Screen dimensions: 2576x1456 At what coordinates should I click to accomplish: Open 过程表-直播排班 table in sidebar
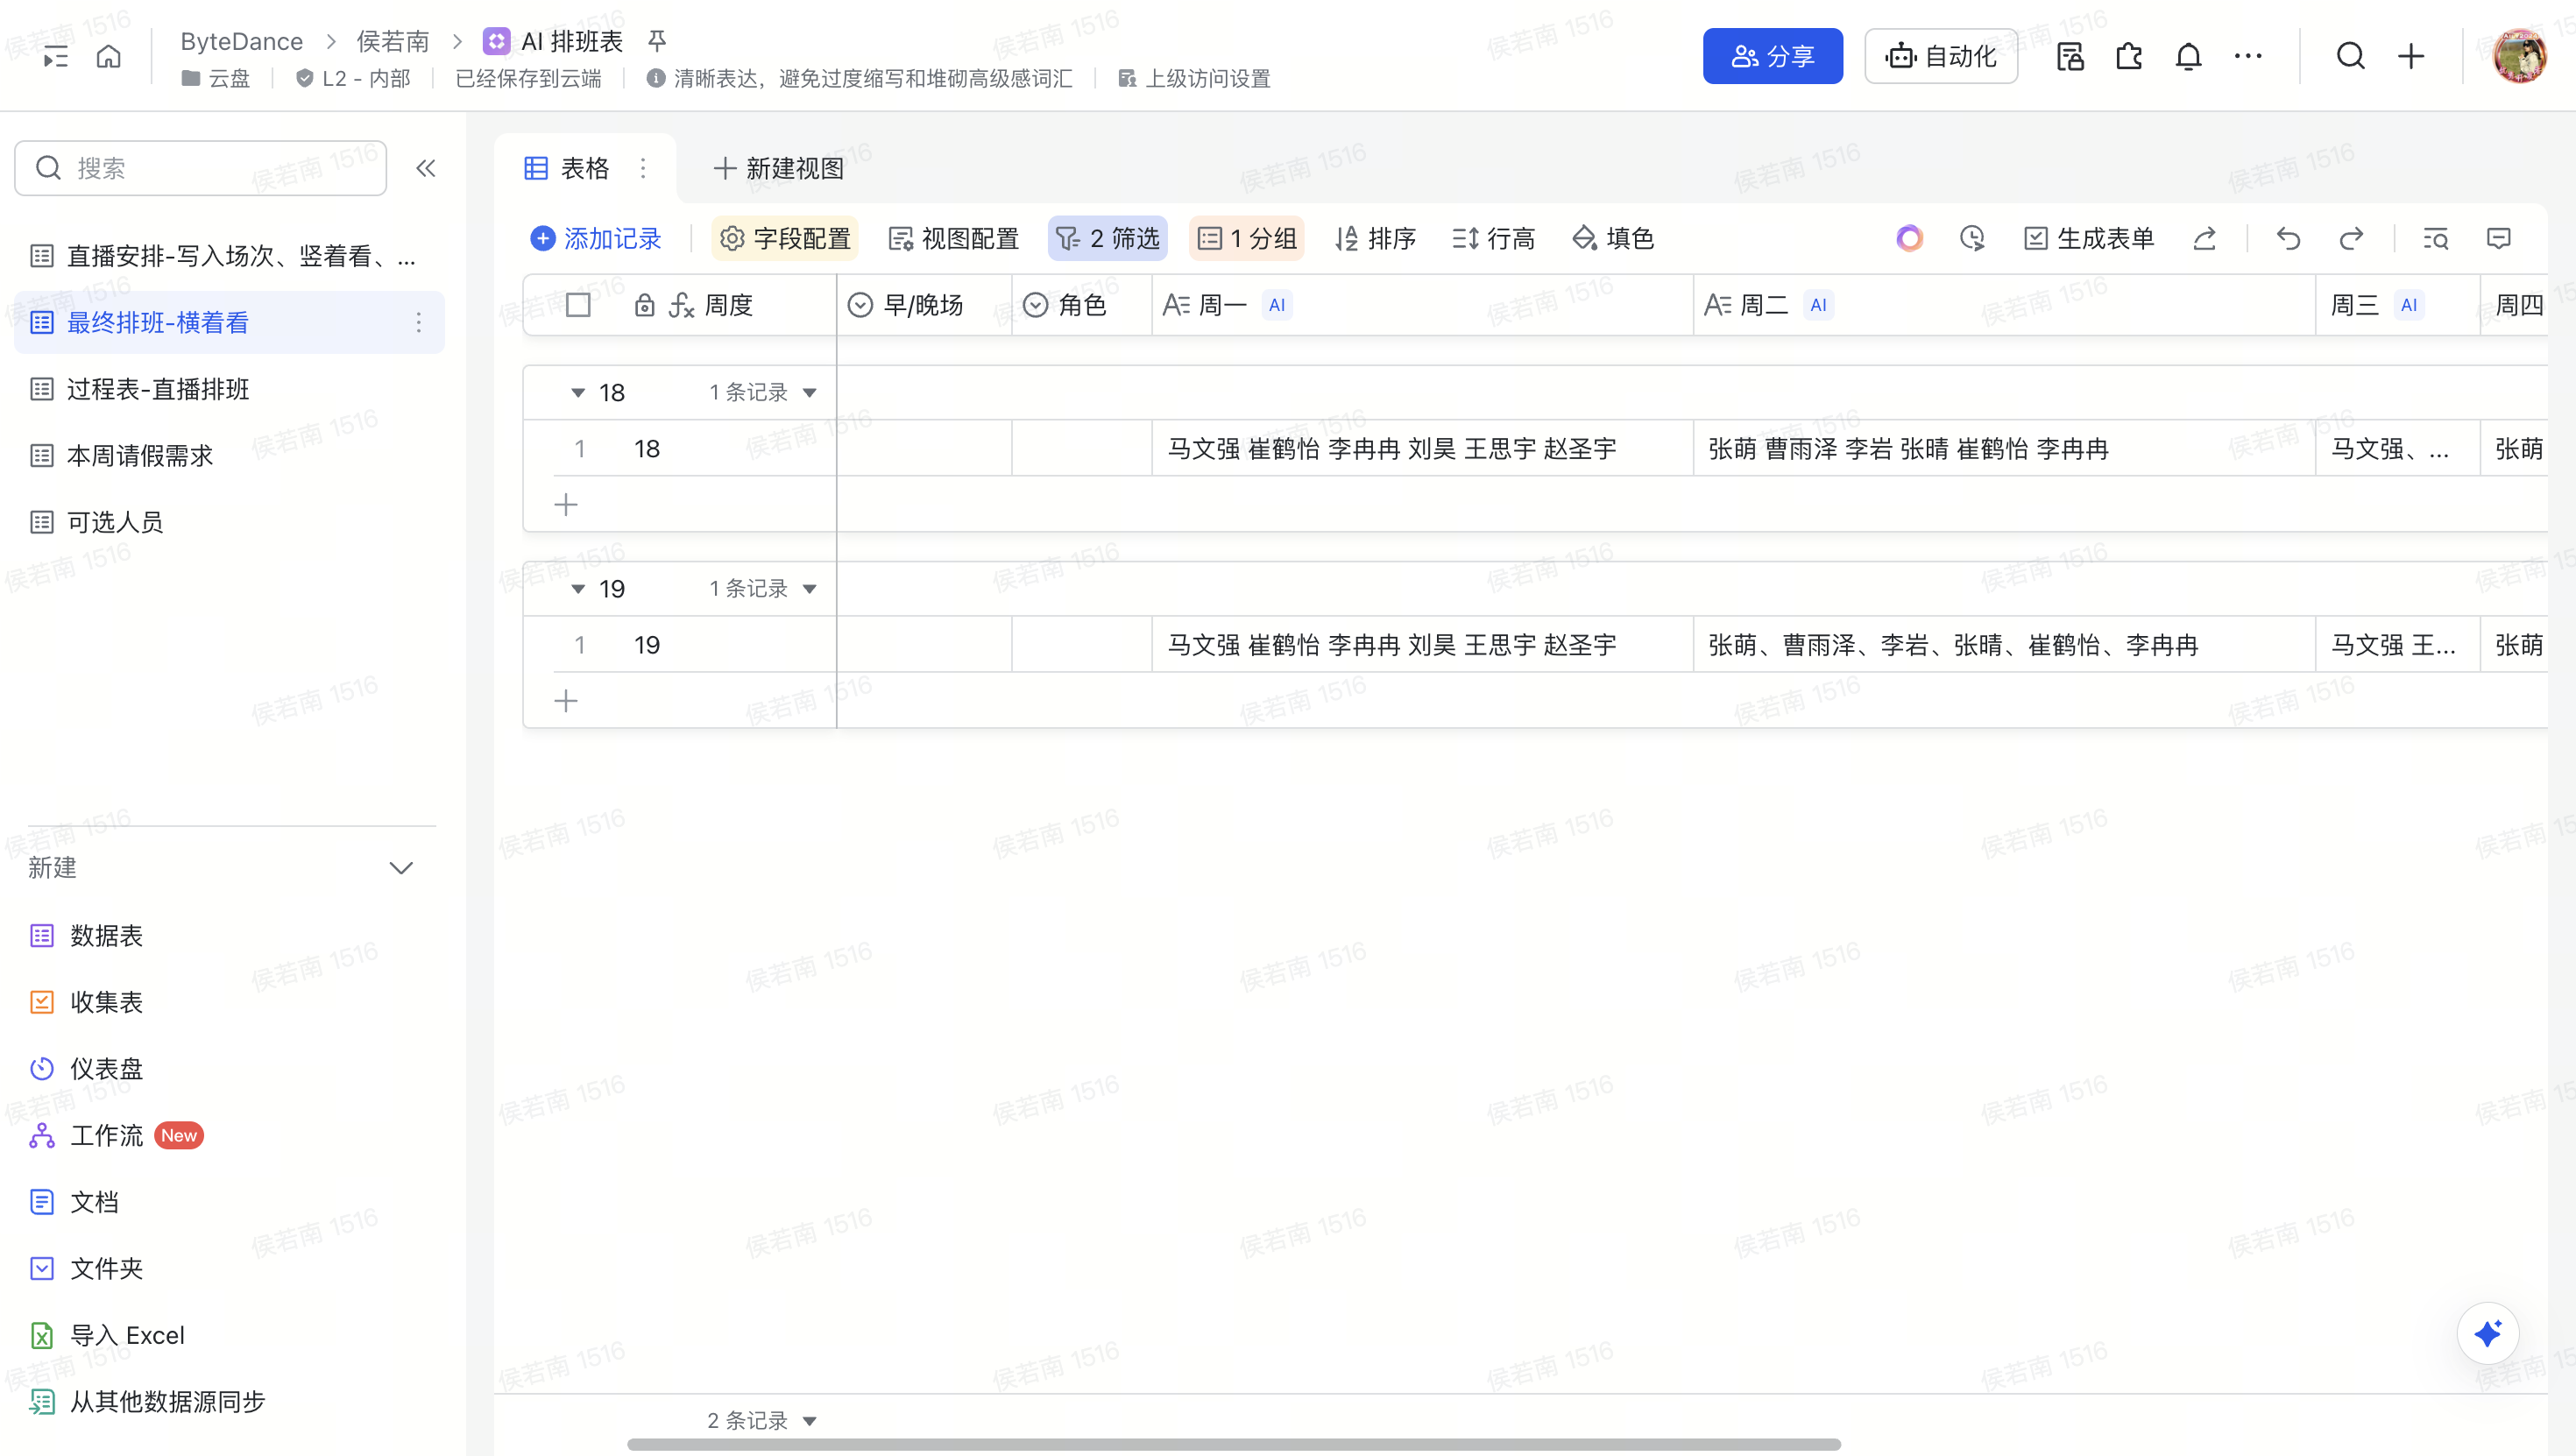coord(158,389)
